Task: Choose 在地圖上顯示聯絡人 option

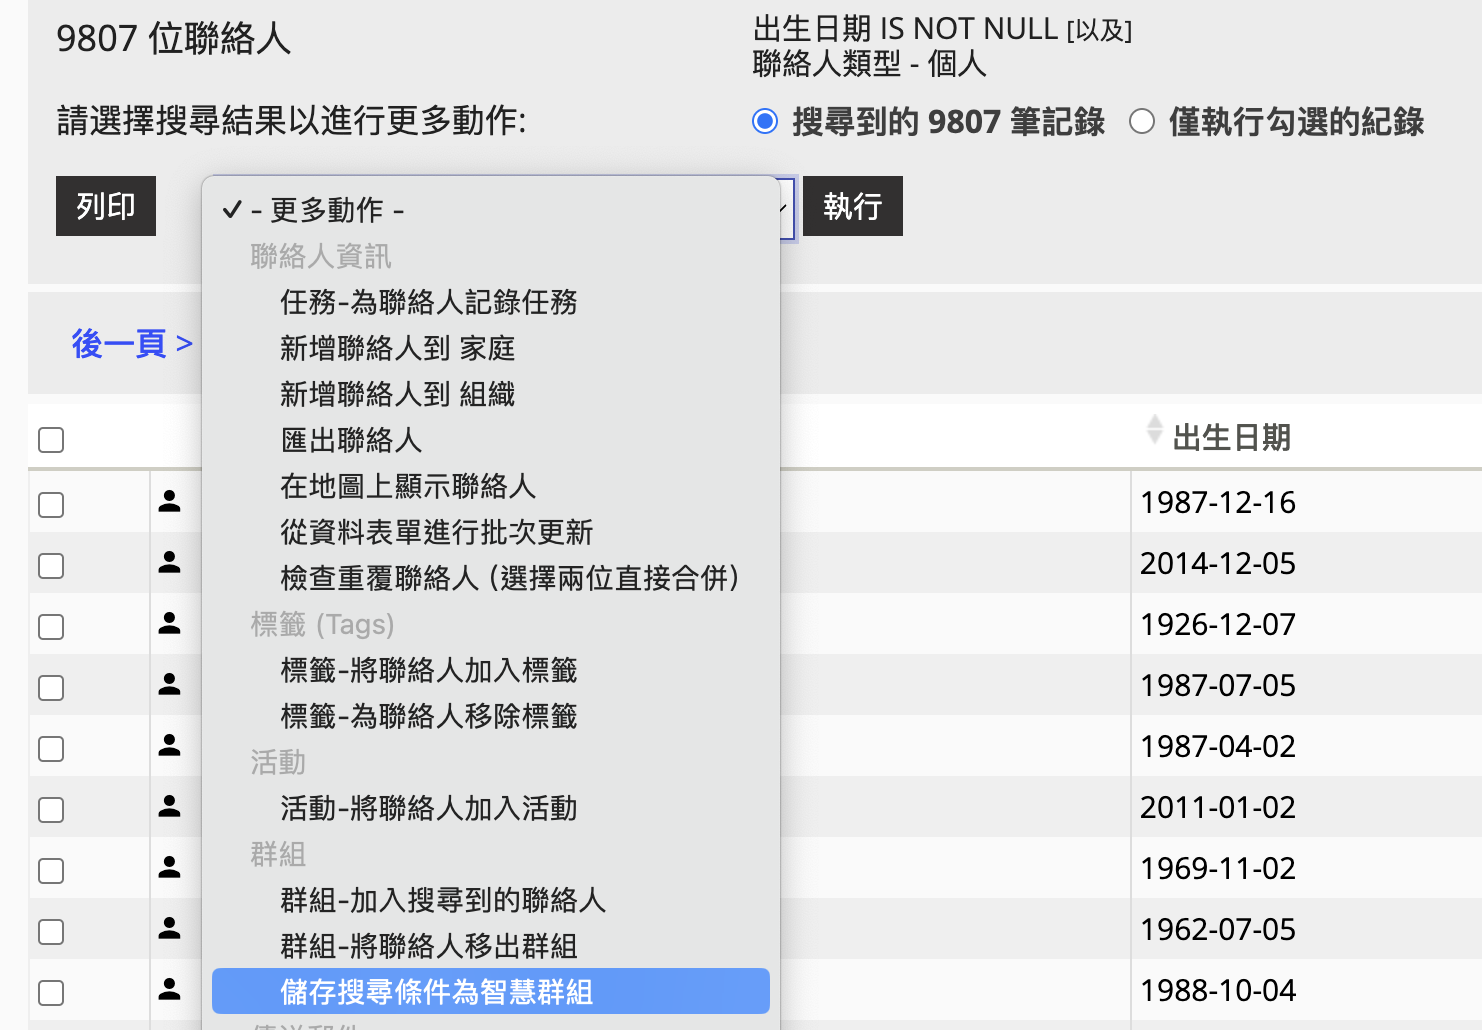Action: (x=491, y=486)
